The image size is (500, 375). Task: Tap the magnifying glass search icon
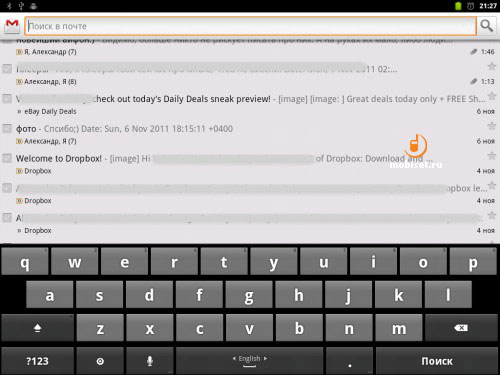(486, 26)
